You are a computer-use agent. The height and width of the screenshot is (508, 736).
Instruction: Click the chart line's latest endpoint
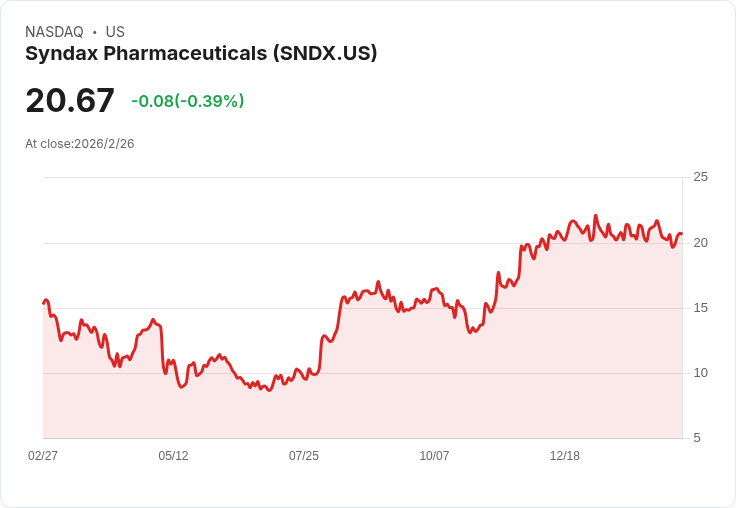coord(682,234)
